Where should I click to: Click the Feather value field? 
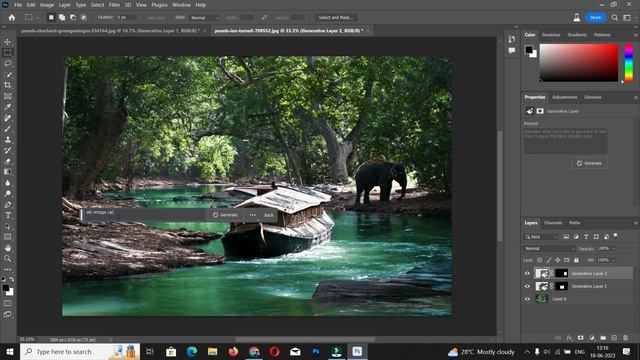click(x=126, y=18)
